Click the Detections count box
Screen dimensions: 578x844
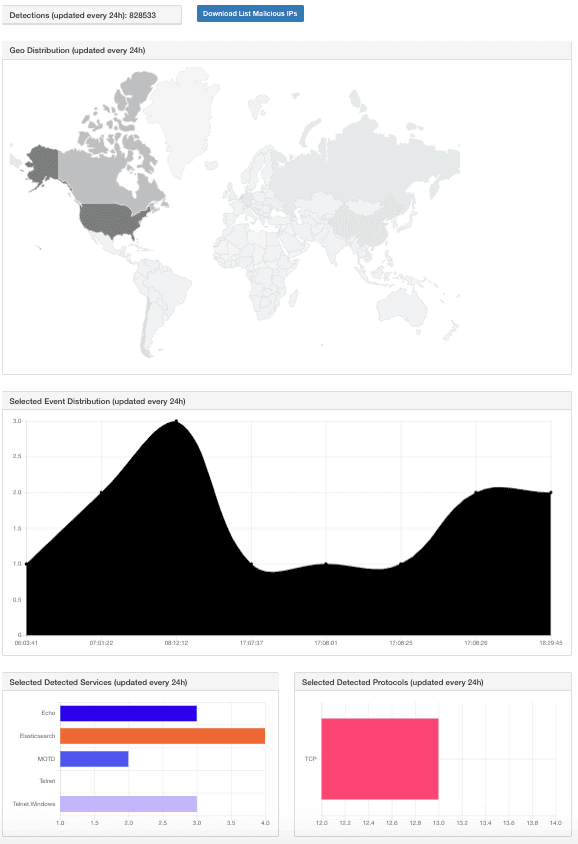point(92,15)
